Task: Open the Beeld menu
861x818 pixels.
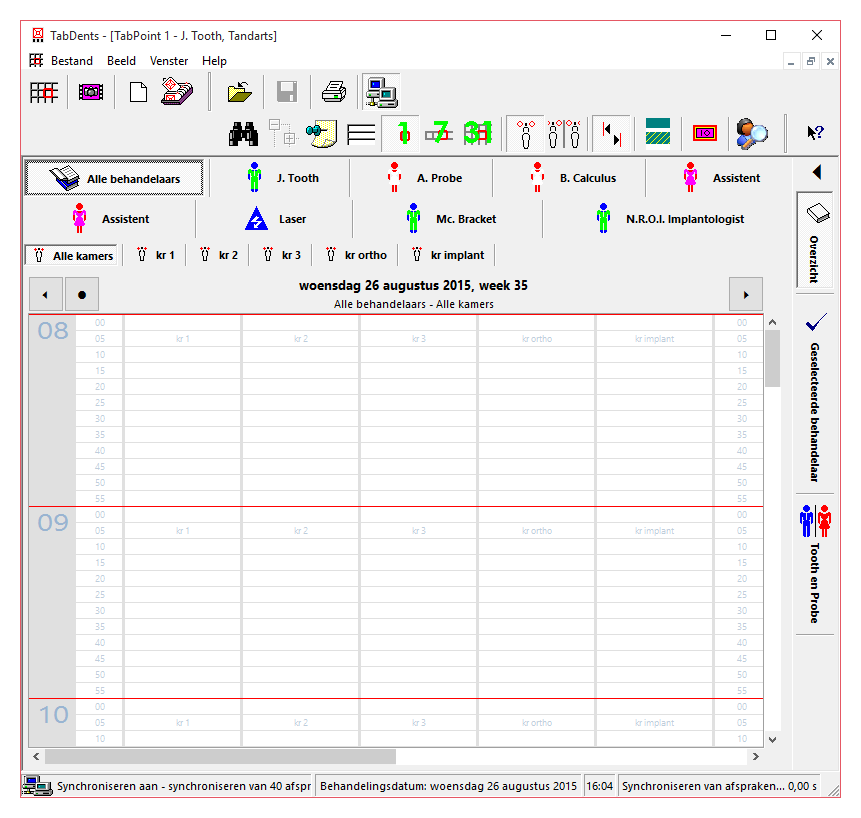Action: (x=121, y=61)
